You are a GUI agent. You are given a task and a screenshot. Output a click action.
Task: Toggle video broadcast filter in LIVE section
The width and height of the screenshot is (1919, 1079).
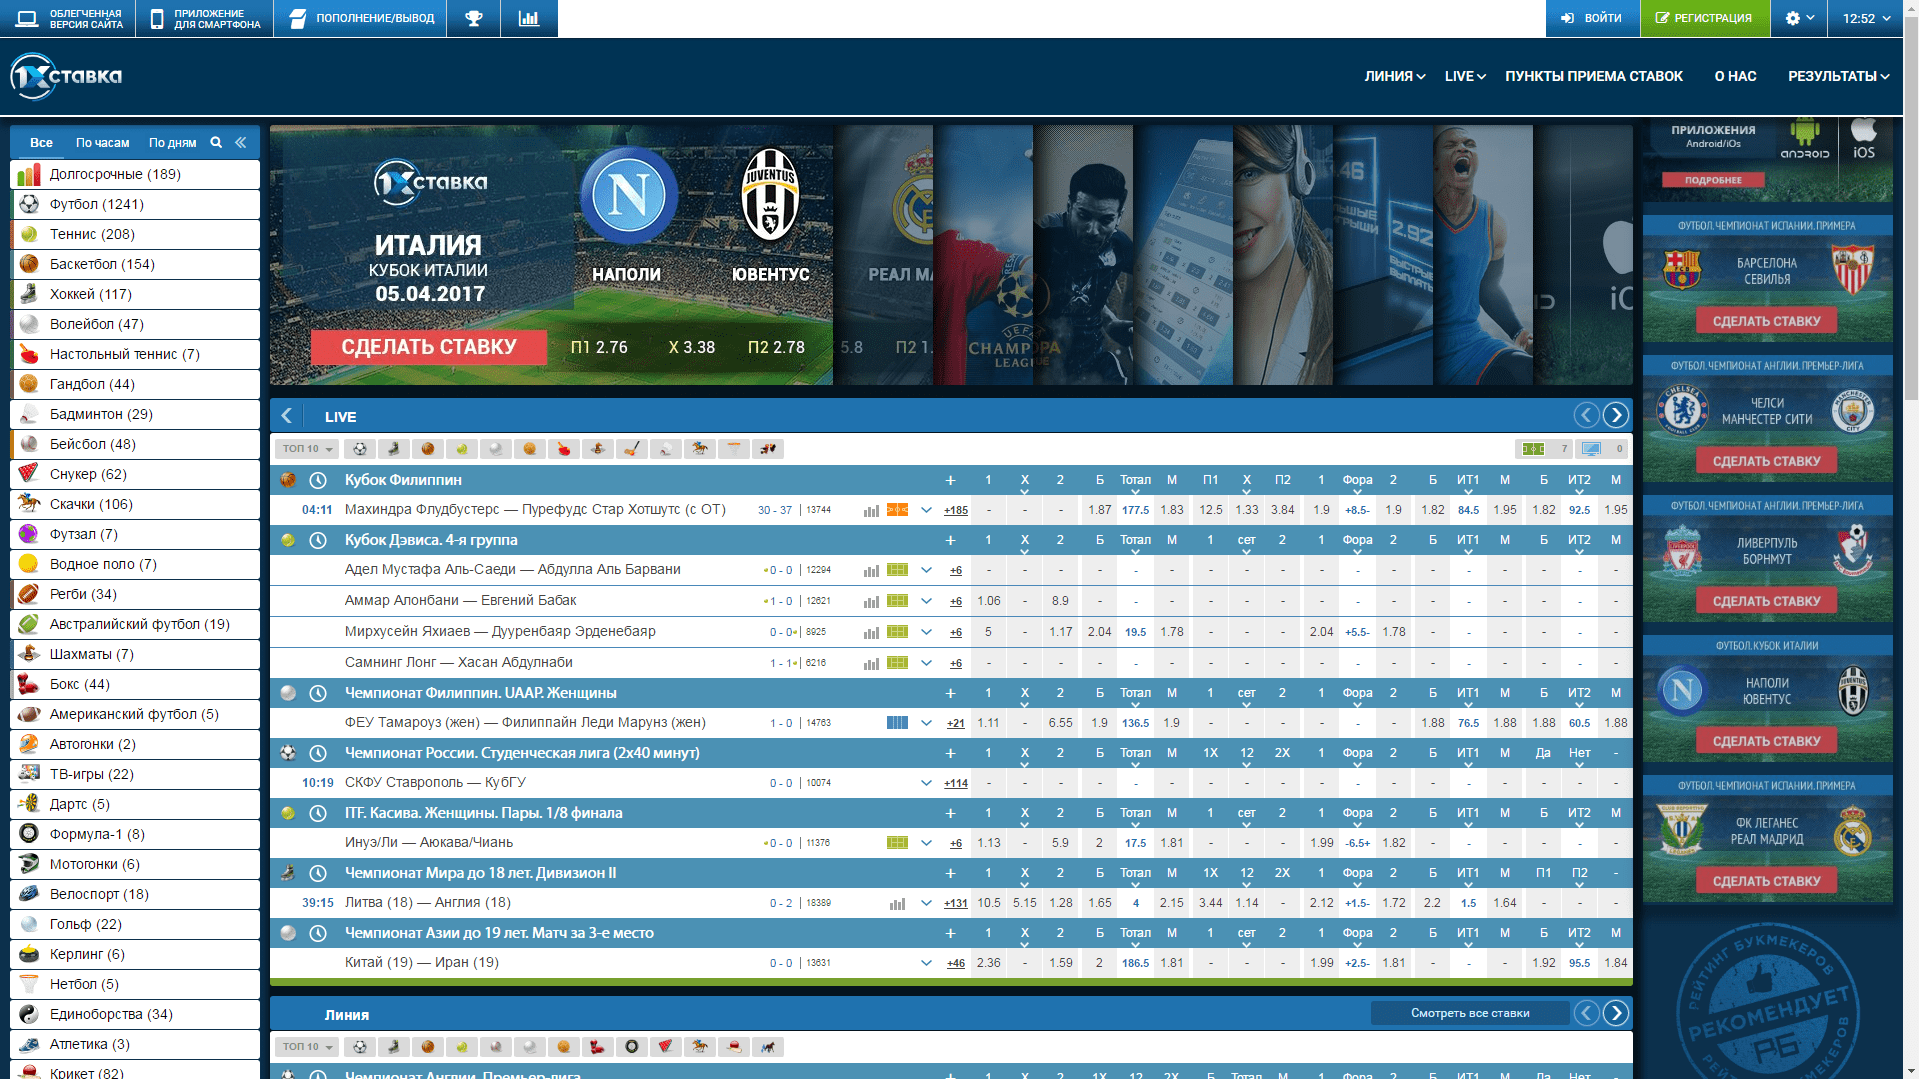pos(1591,449)
